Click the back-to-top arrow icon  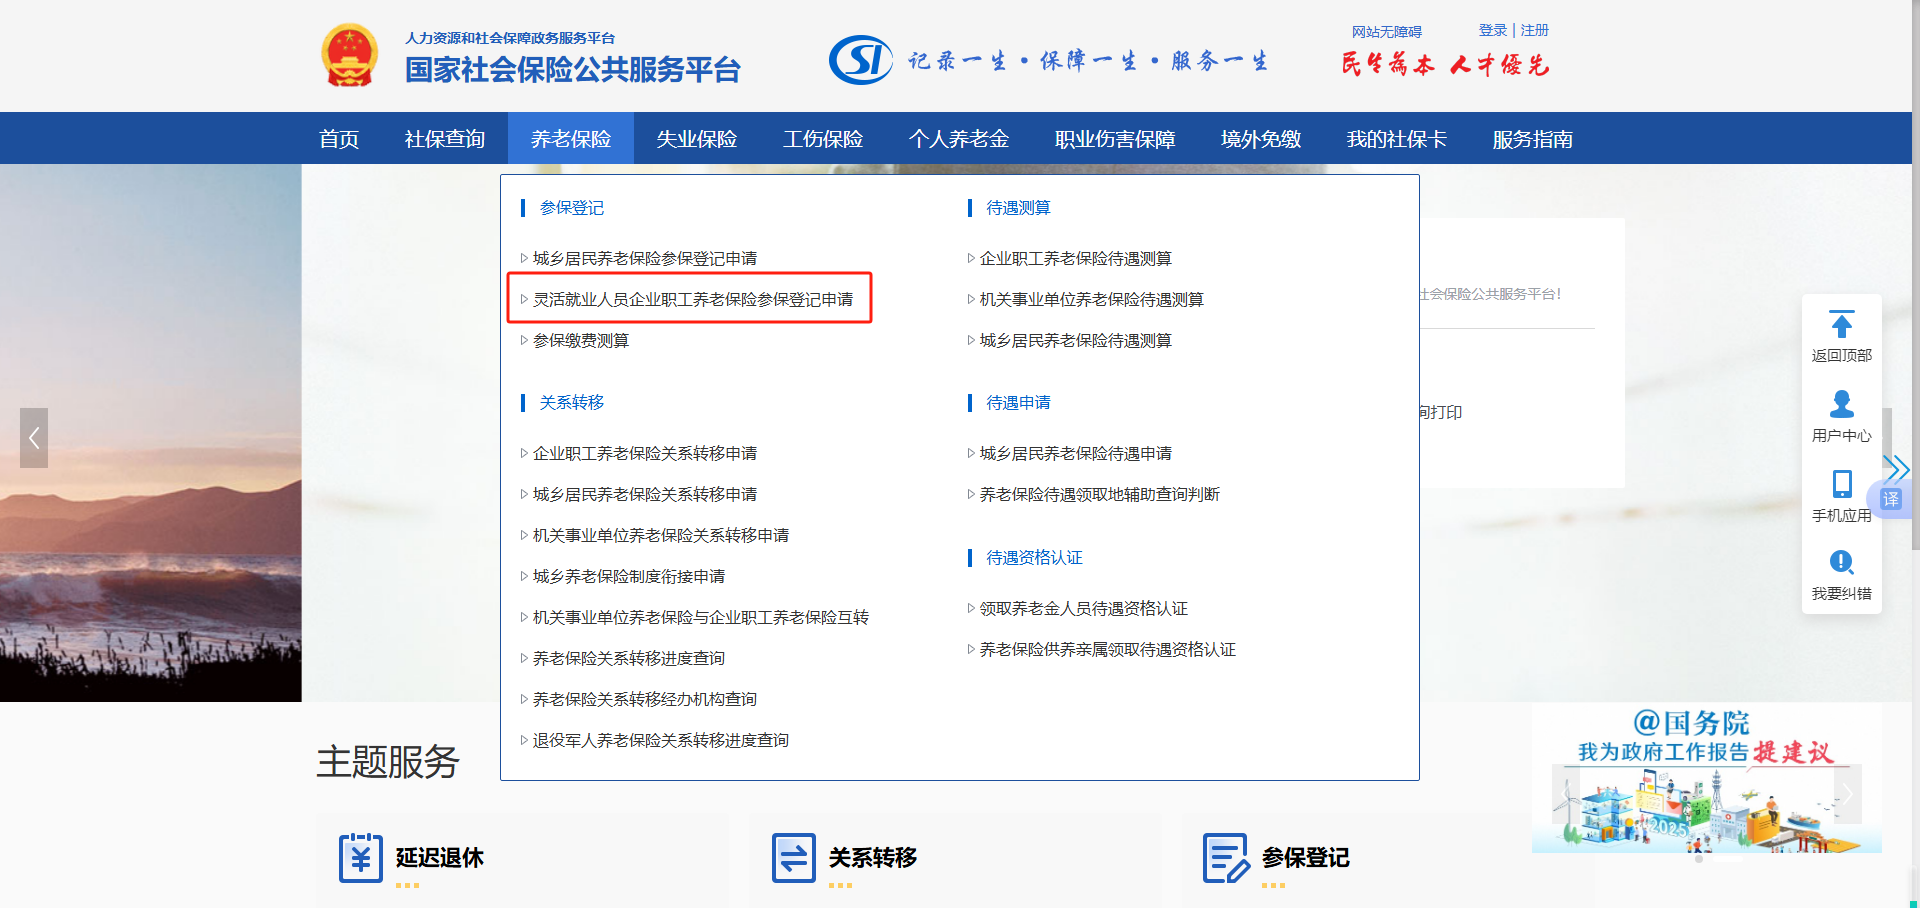pos(1841,325)
